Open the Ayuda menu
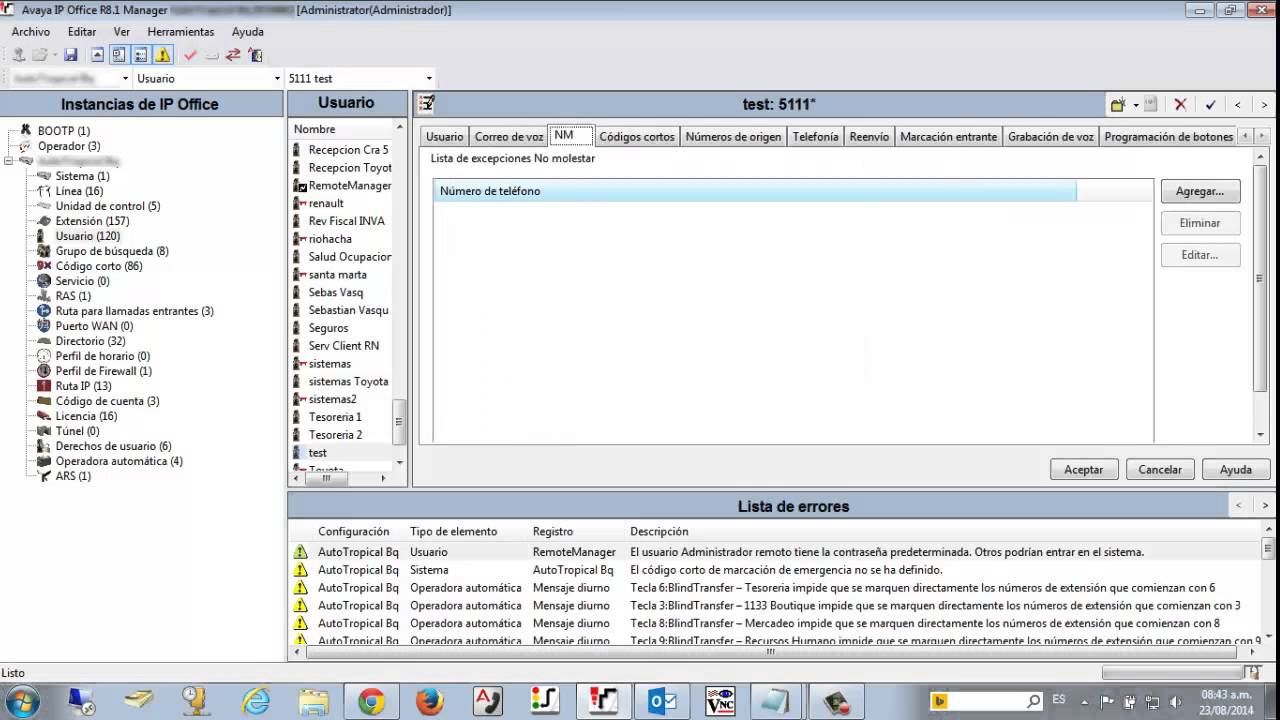 [248, 32]
